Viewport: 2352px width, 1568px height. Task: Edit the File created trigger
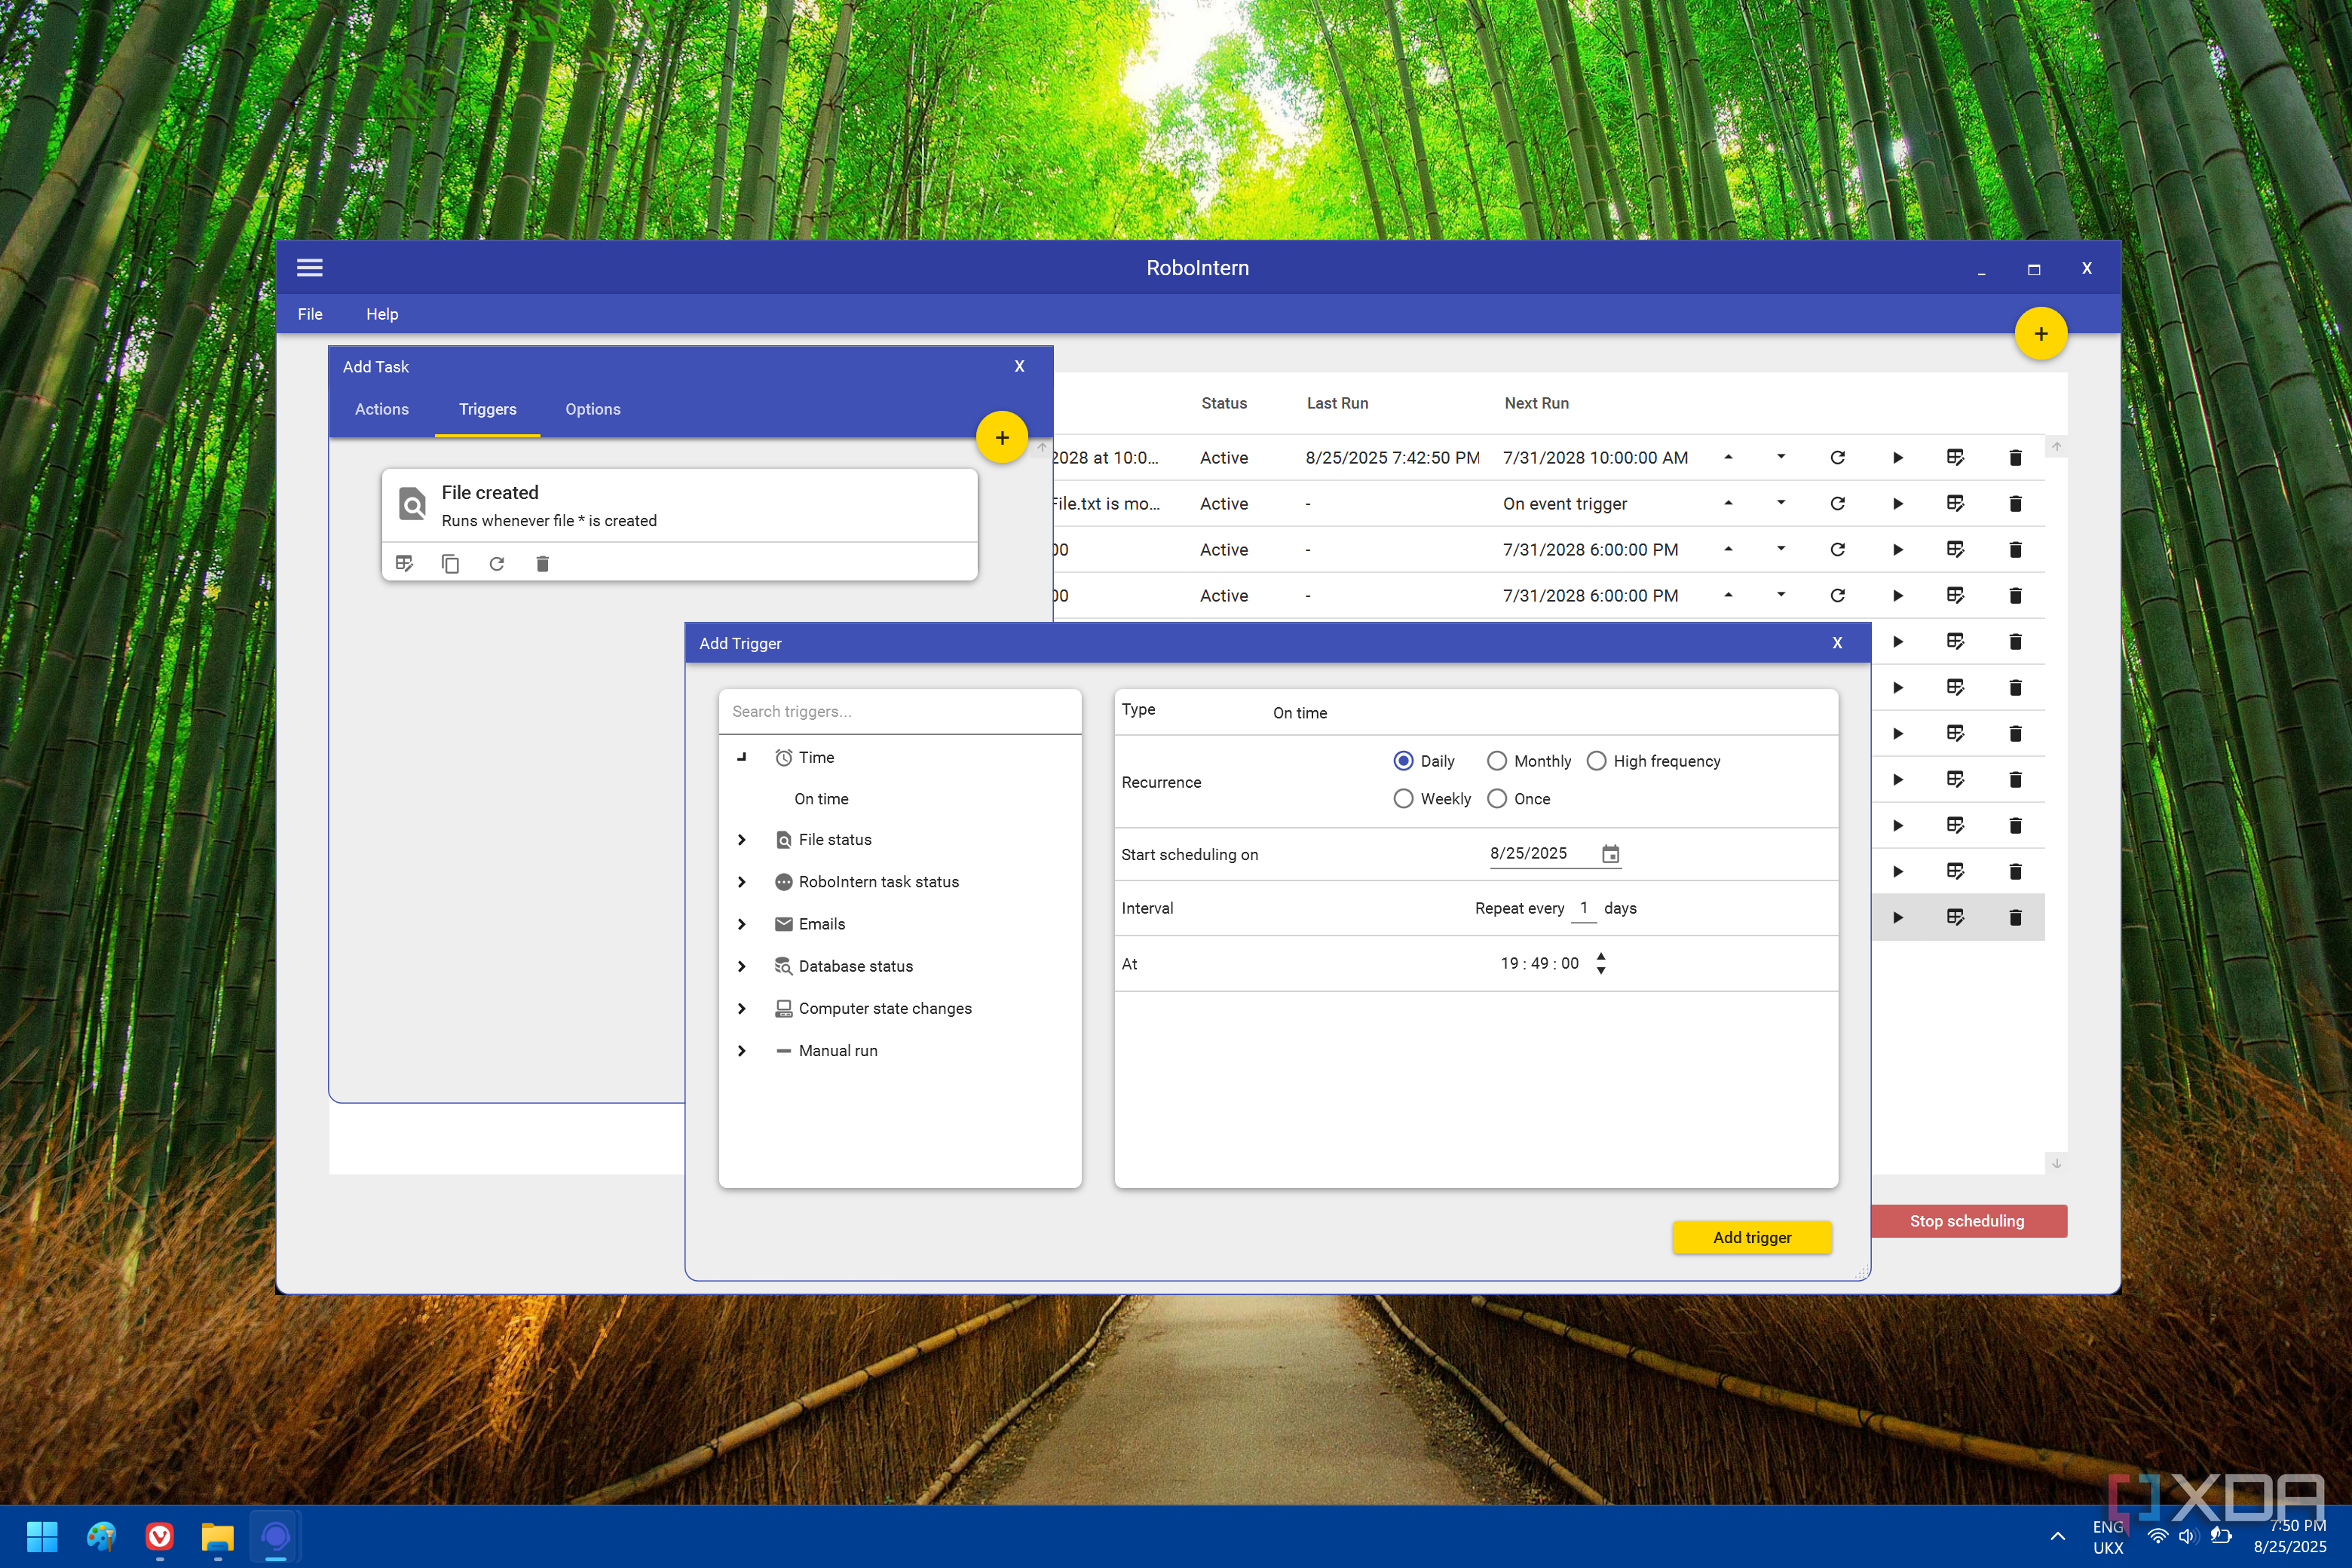pos(404,564)
